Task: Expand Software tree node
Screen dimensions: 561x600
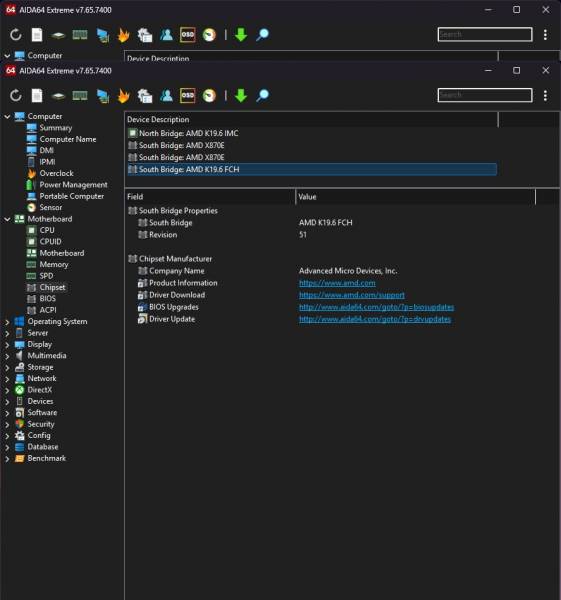Action: [x=7, y=413]
